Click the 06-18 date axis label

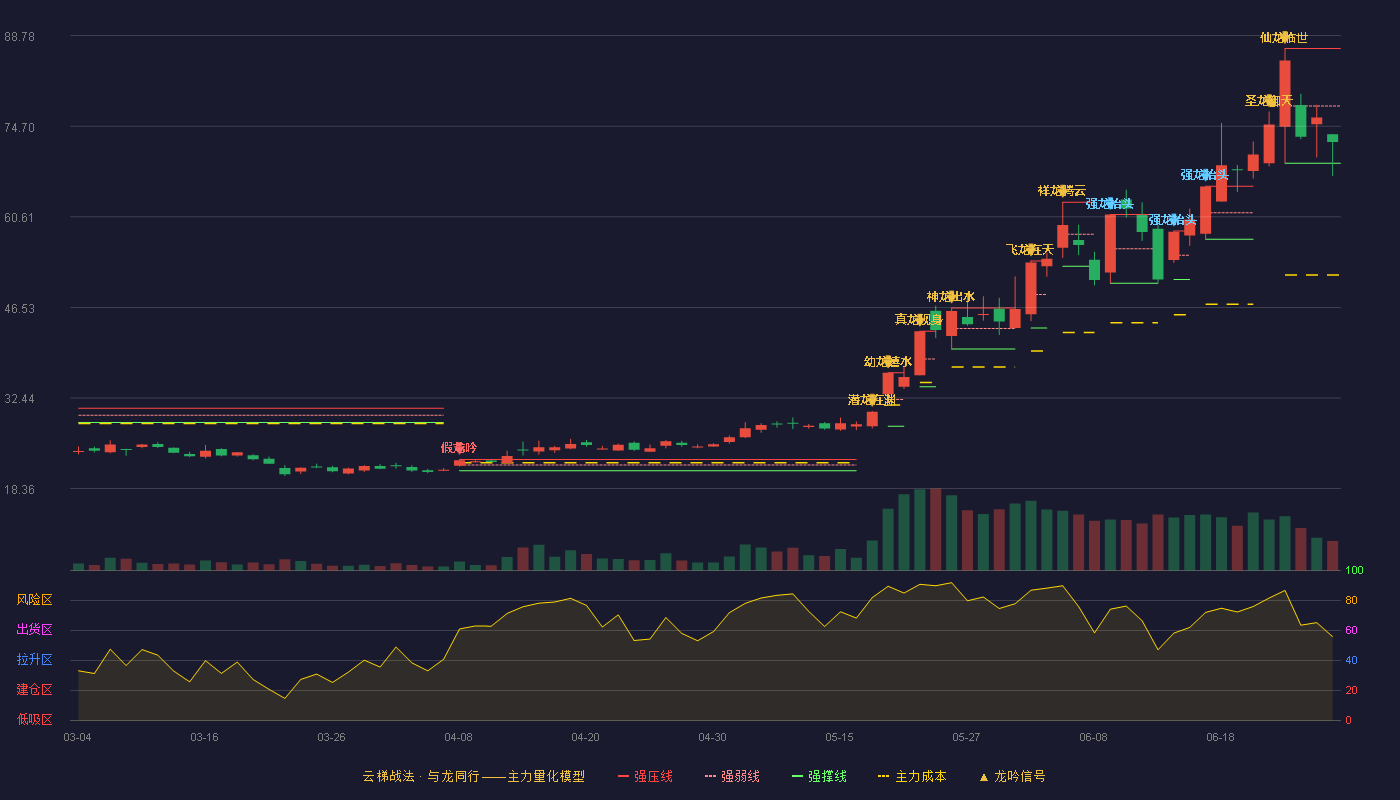[1220, 737]
